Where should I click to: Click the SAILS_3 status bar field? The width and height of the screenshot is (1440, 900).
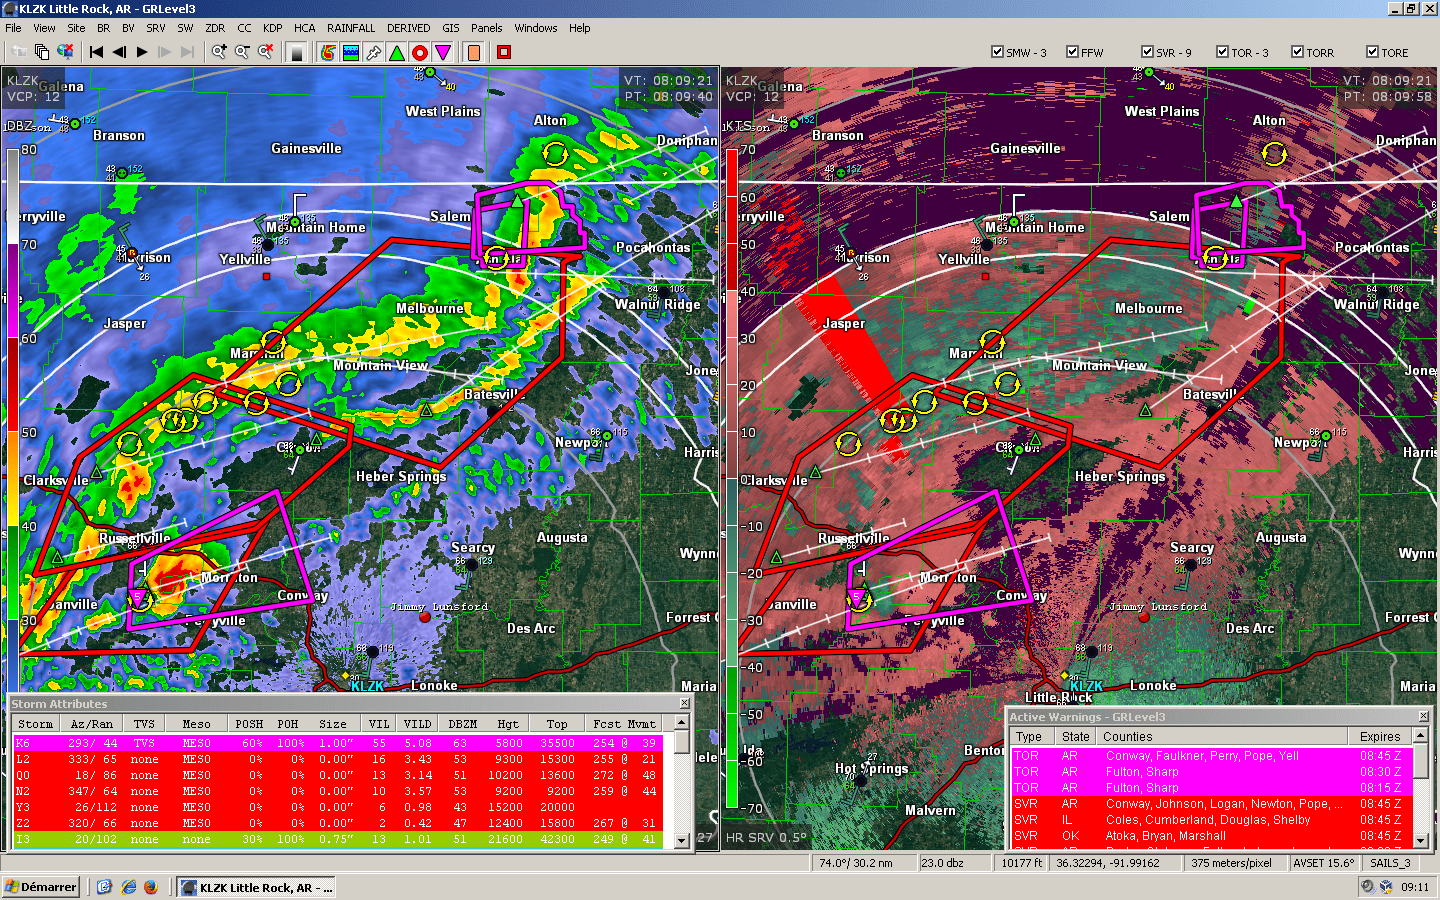1390,863
